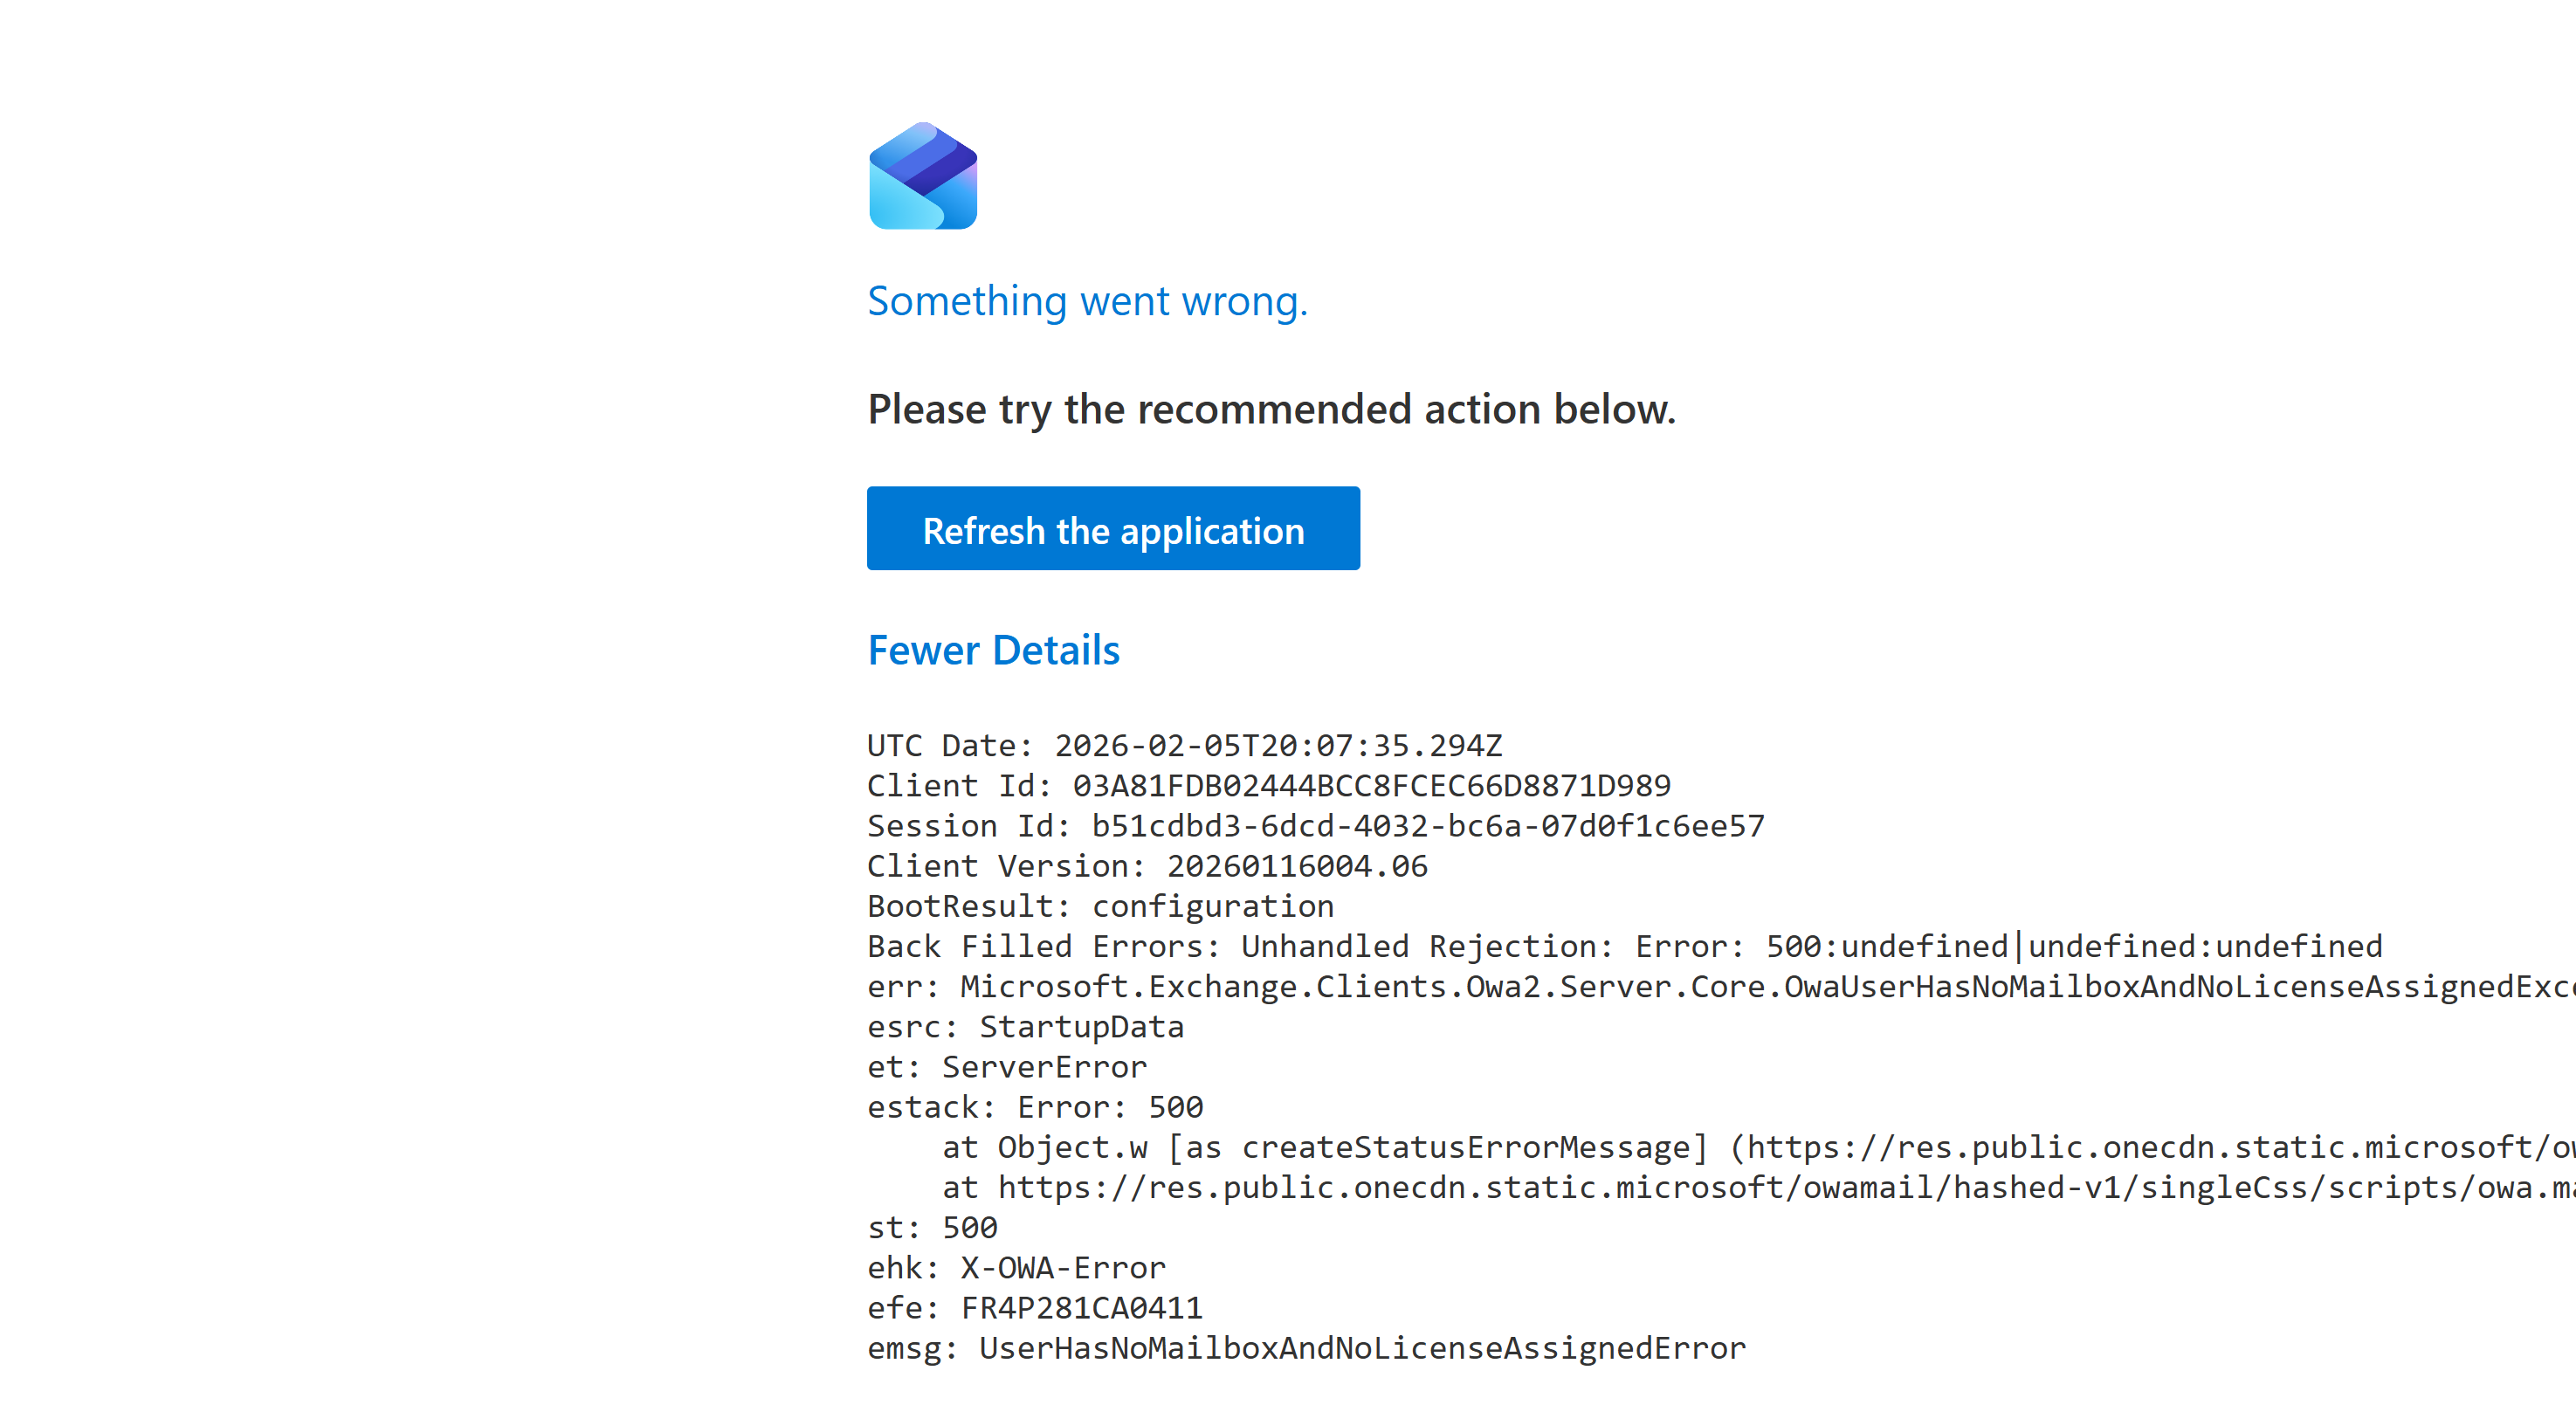Click the esrc: StartupData line
This screenshot has height=1405, width=2576.
tap(1025, 1027)
